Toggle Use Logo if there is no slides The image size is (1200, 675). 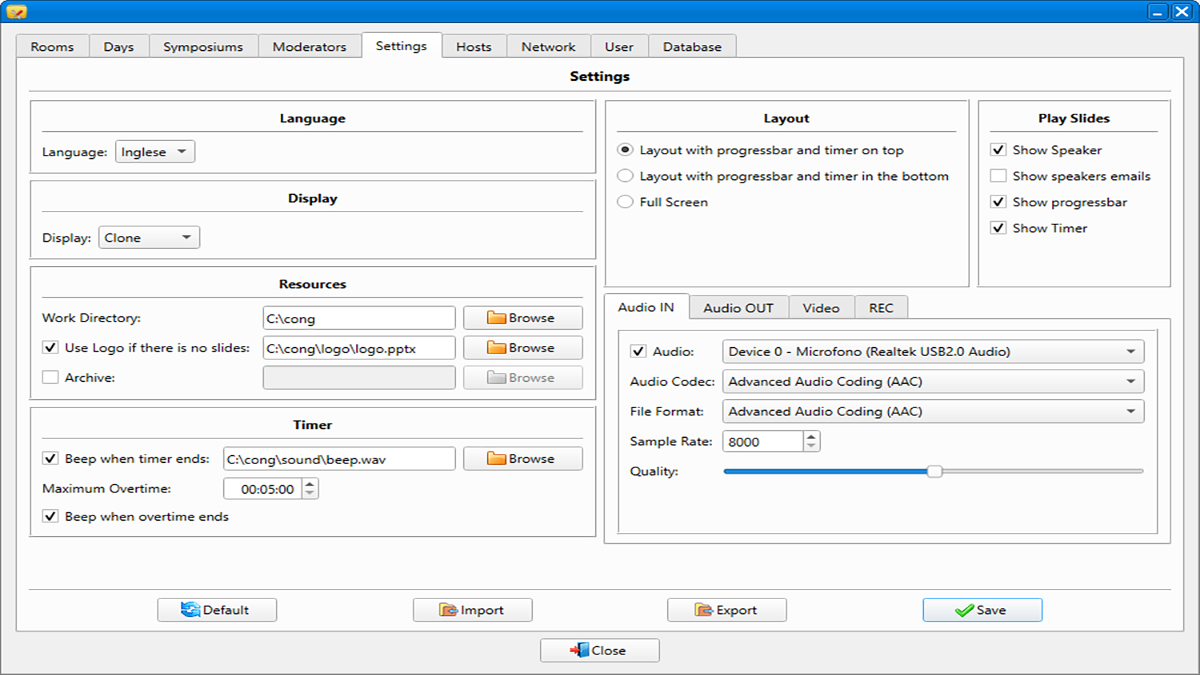click(x=50, y=348)
